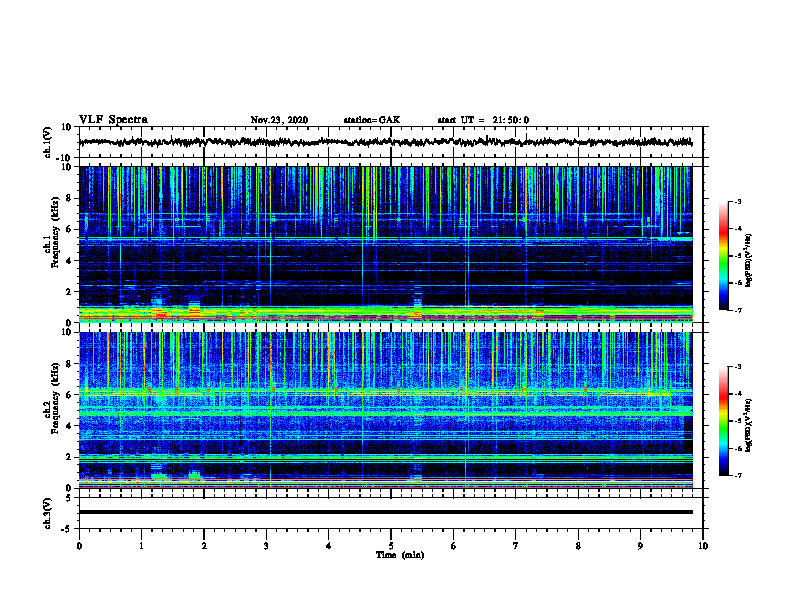This screenshot has width=792, height=612.
Task: Click the "-3" tick on the ch.2 colorbar
Action: (737, 367)
